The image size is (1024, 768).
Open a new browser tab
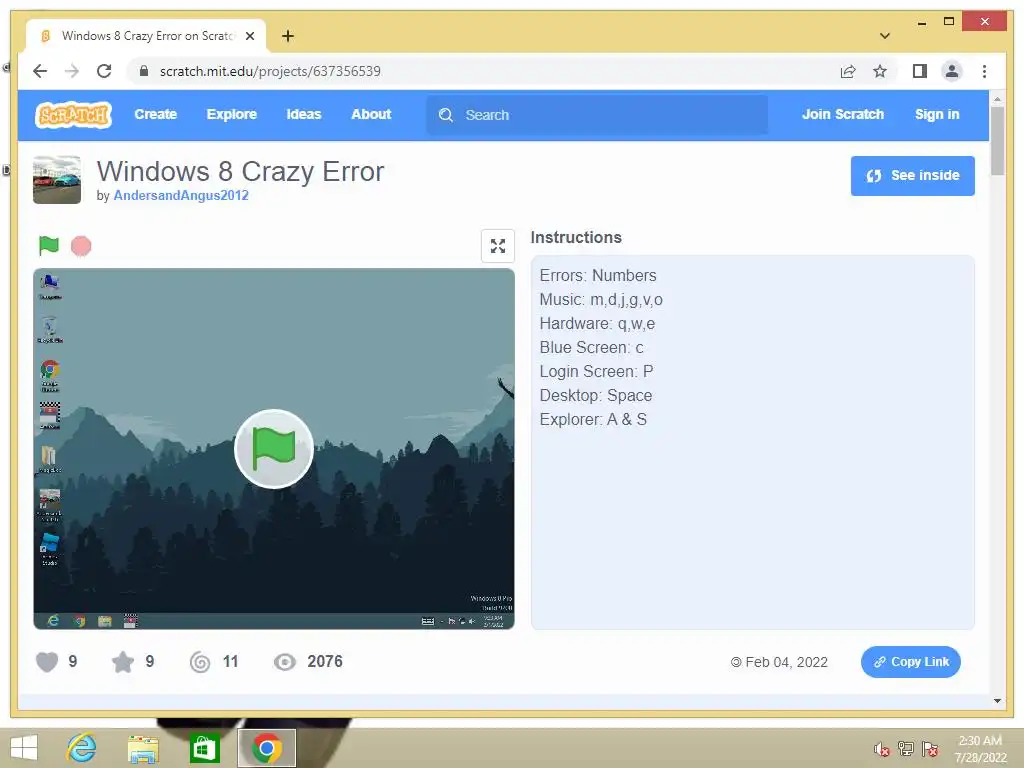(287, 36)
